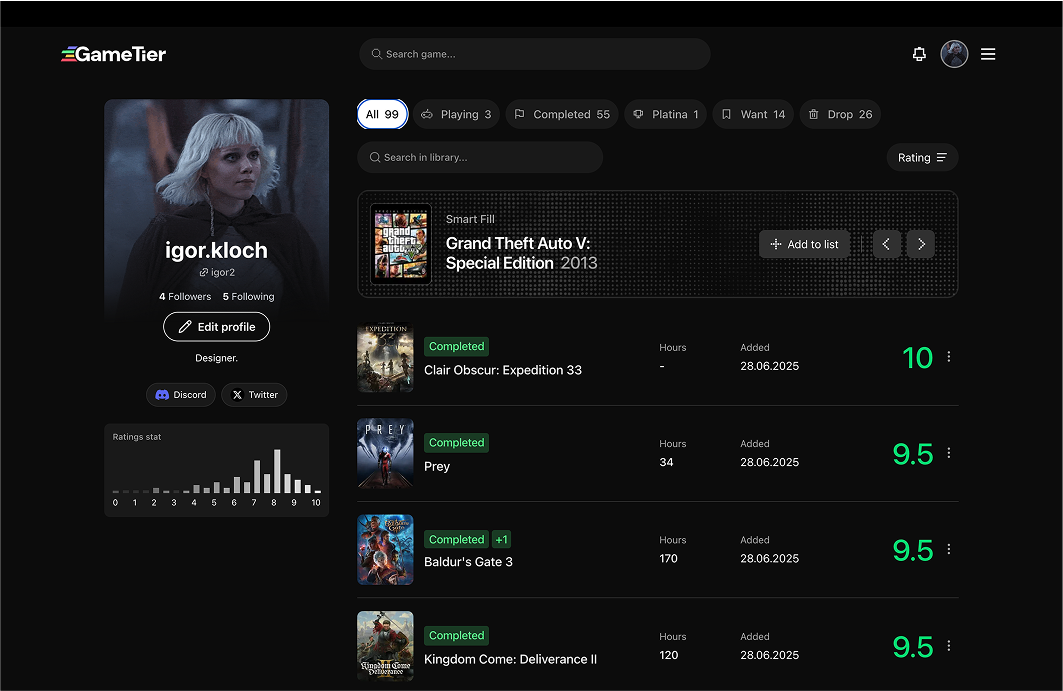Click the Grand Theft Auto V: Special Edition title
Image resolution: width=1063 pixels, height=691 pixels.
(518, 253)
